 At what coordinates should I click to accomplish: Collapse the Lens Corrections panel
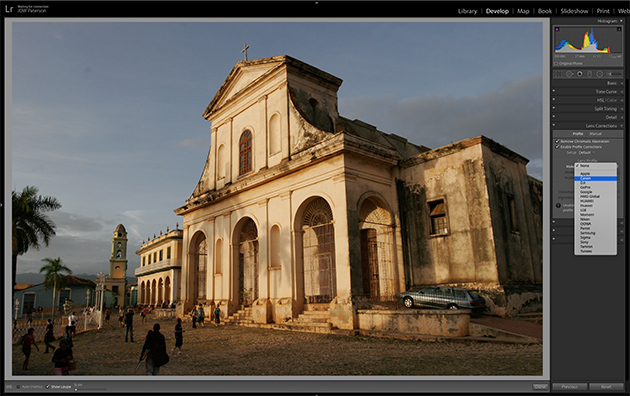click(x=622, y=126)
